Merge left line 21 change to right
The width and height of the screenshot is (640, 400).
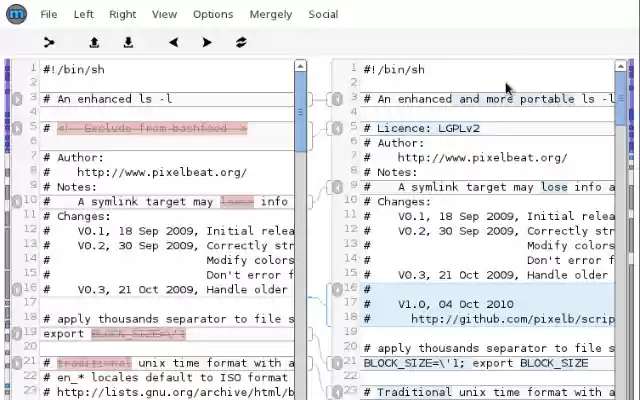tap(17, 363)
